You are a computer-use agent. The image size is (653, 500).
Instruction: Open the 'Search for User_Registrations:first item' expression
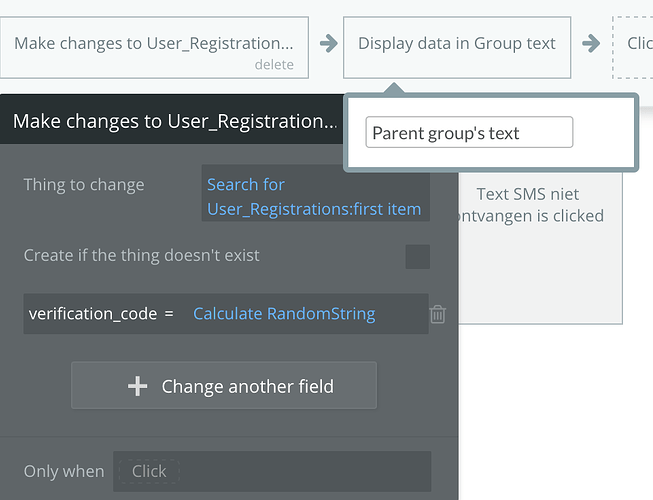coord(314,197)
